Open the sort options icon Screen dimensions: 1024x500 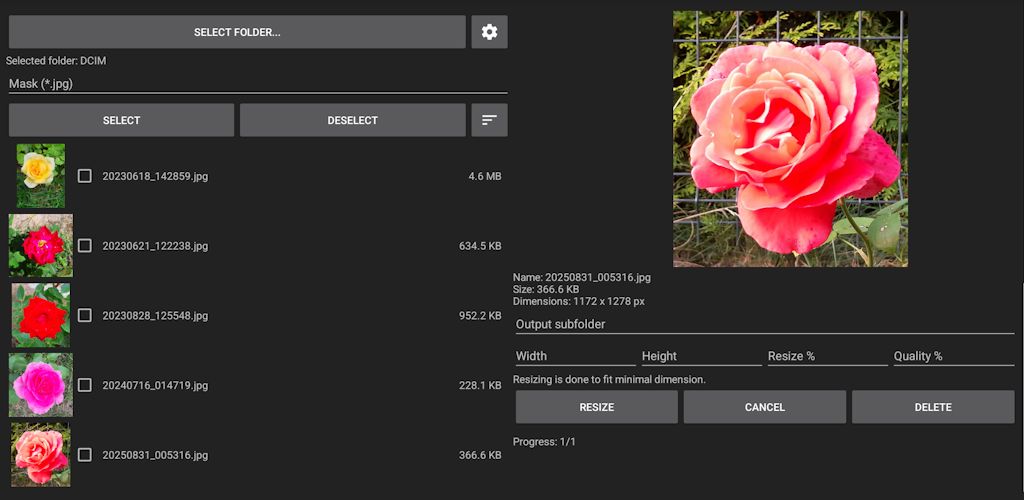click(489, 120)
